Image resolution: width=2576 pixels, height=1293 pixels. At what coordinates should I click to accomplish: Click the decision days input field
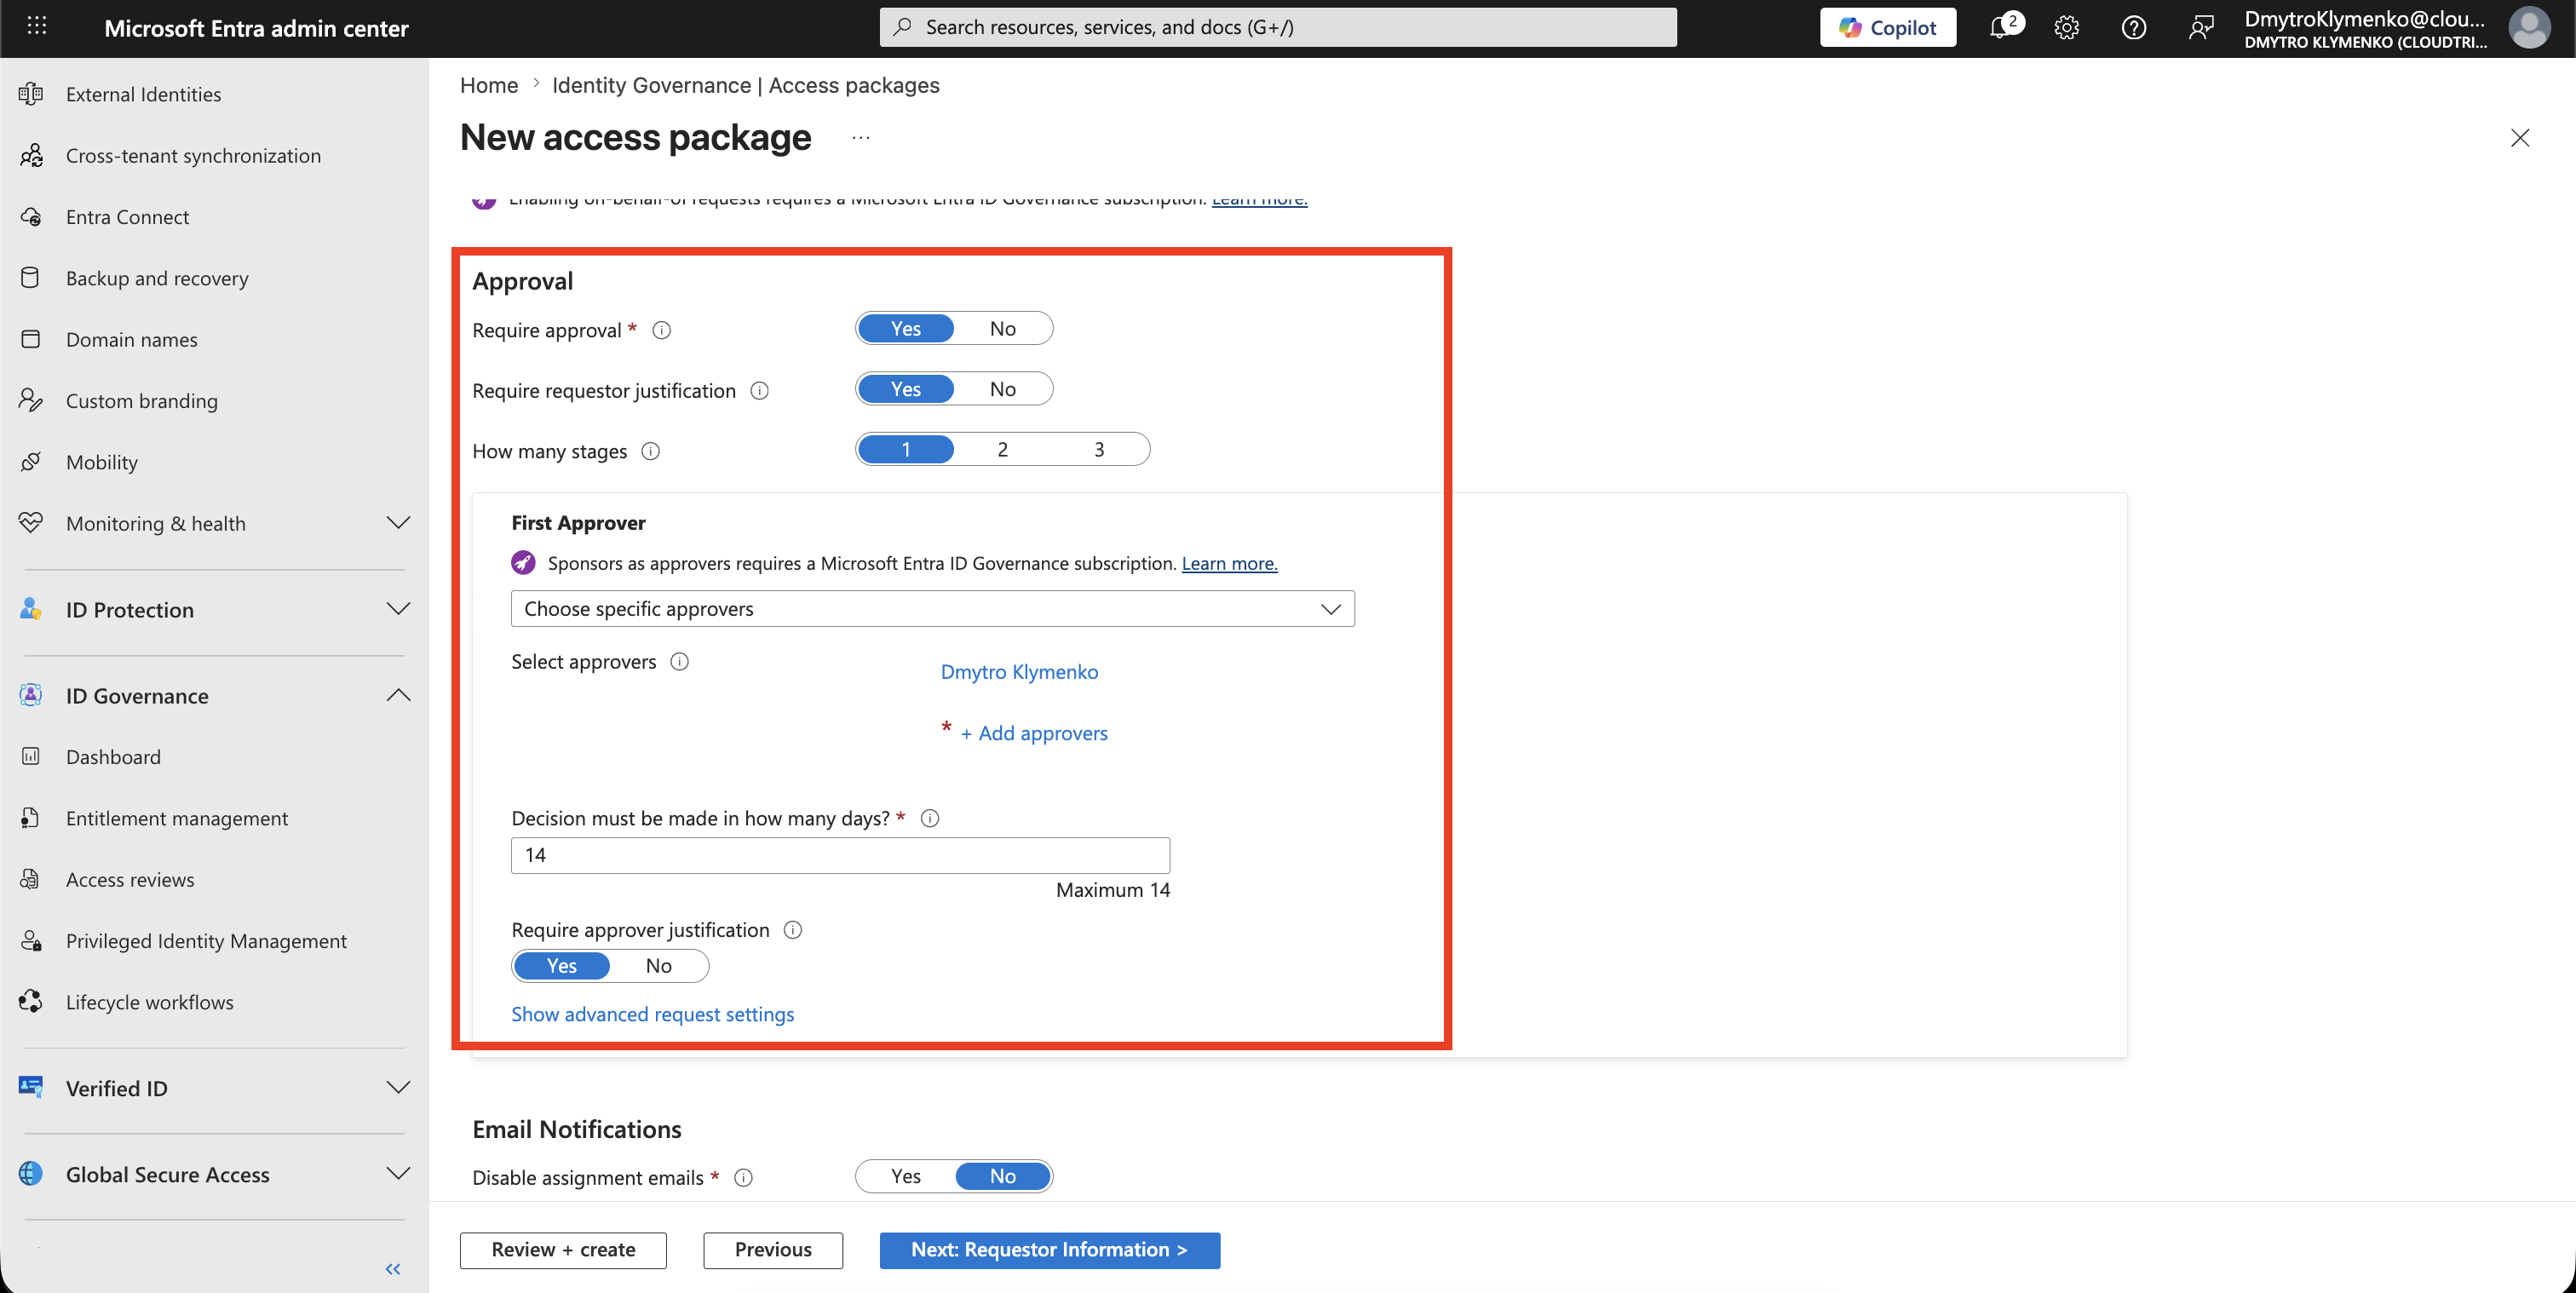pos(840,855)
